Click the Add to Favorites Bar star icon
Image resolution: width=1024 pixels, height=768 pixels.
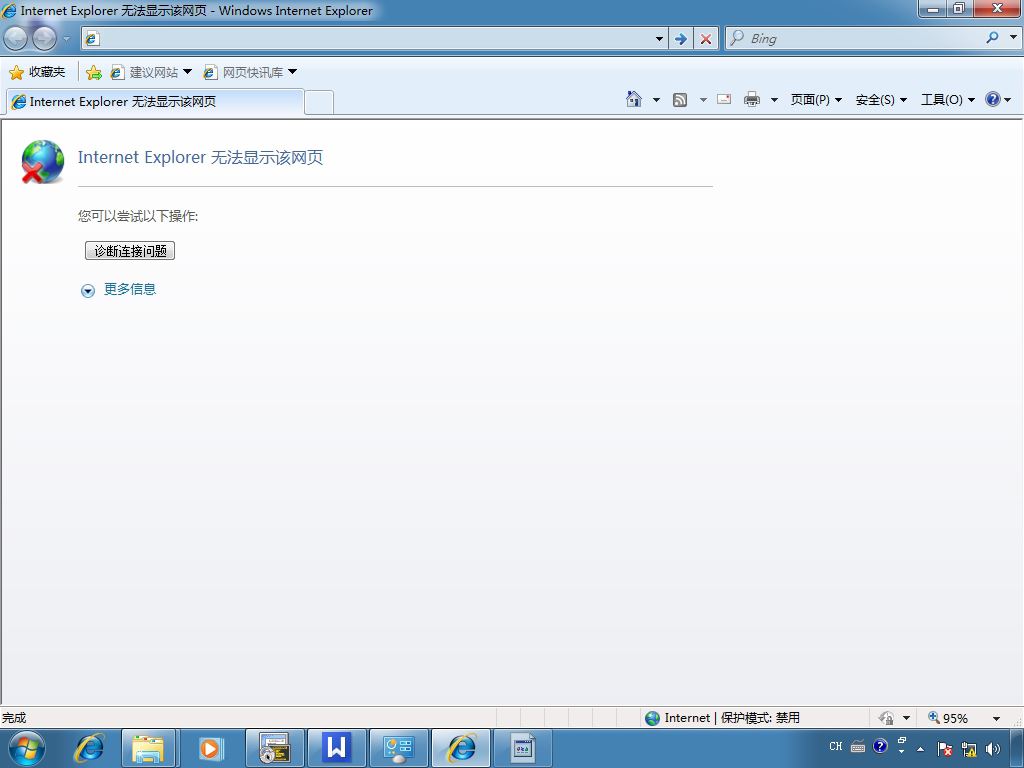[93, 72]
